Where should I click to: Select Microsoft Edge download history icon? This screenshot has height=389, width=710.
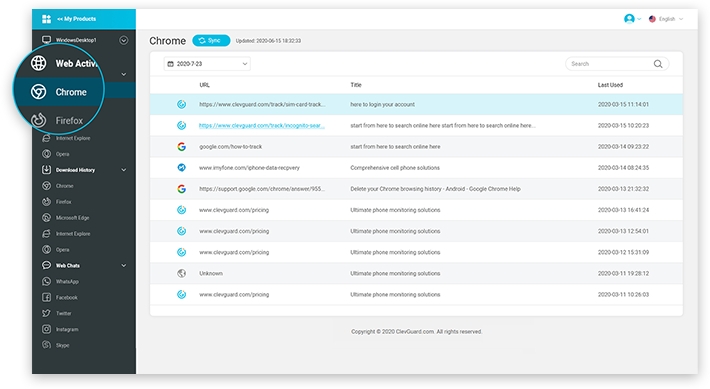click(x=46, y=217)
